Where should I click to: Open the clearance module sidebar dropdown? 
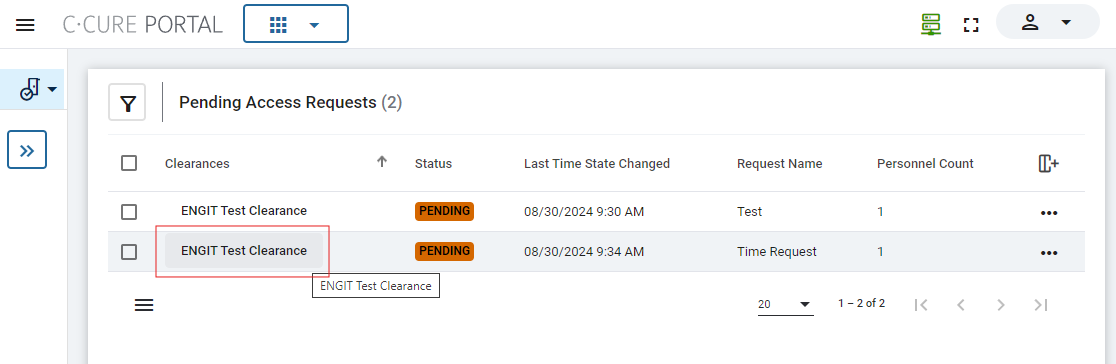pos(38,90)
